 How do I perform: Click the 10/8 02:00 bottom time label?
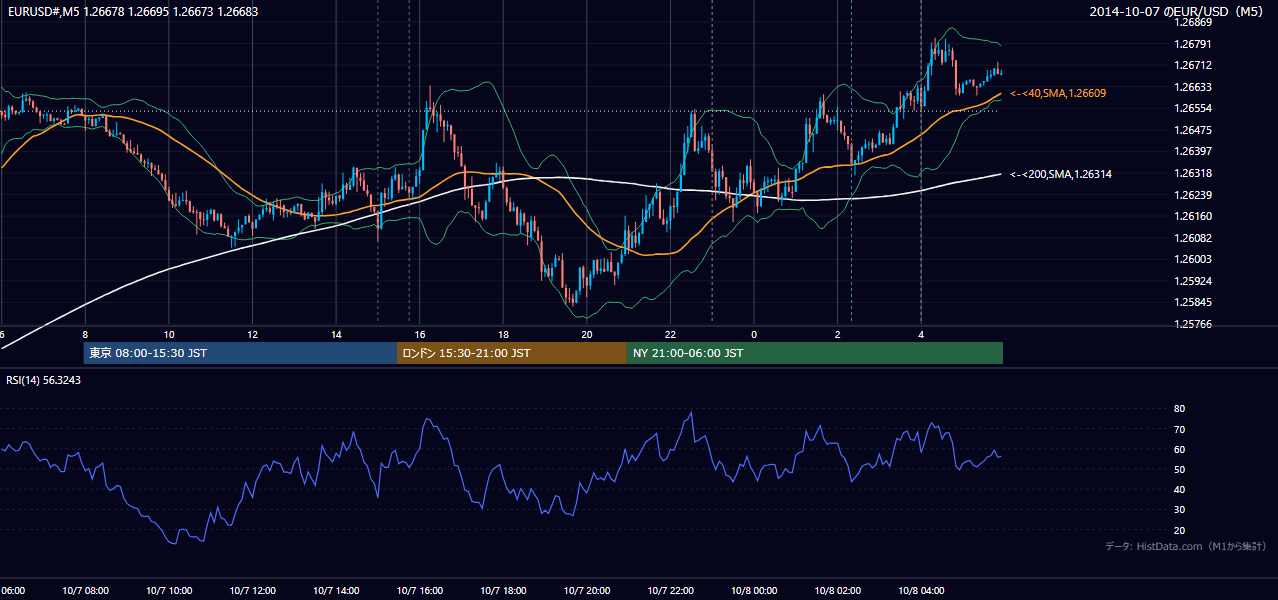click(837, 591)
